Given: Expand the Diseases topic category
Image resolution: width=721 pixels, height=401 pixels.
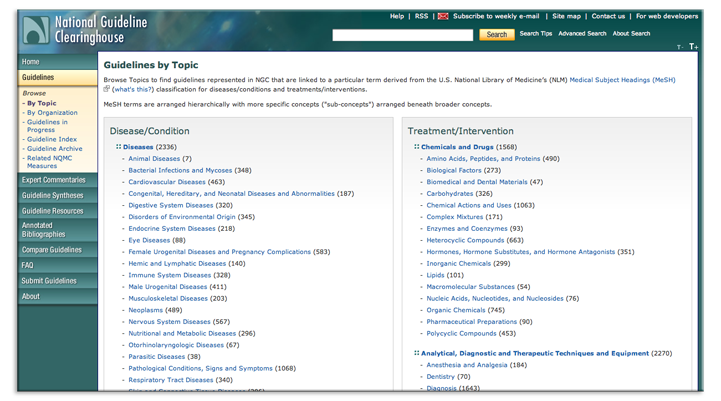Looking at the screenshot, I should 138,147.
